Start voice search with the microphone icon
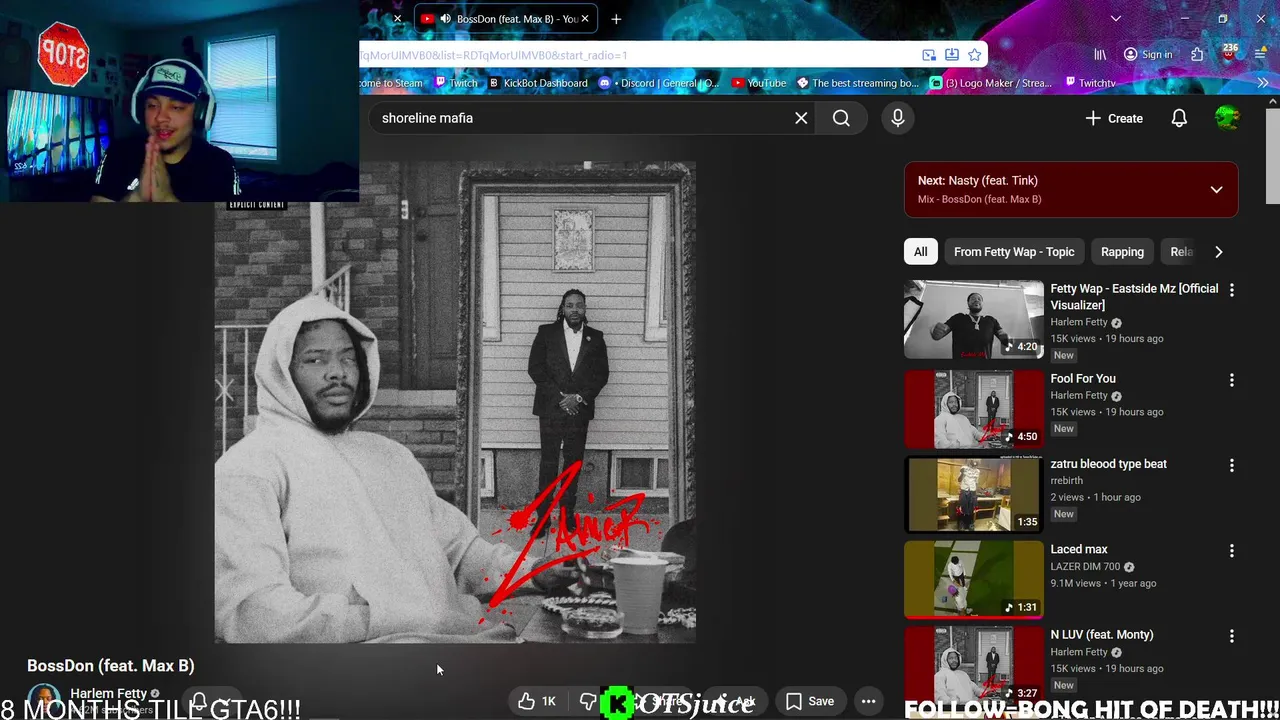 (x=897, y=118)
